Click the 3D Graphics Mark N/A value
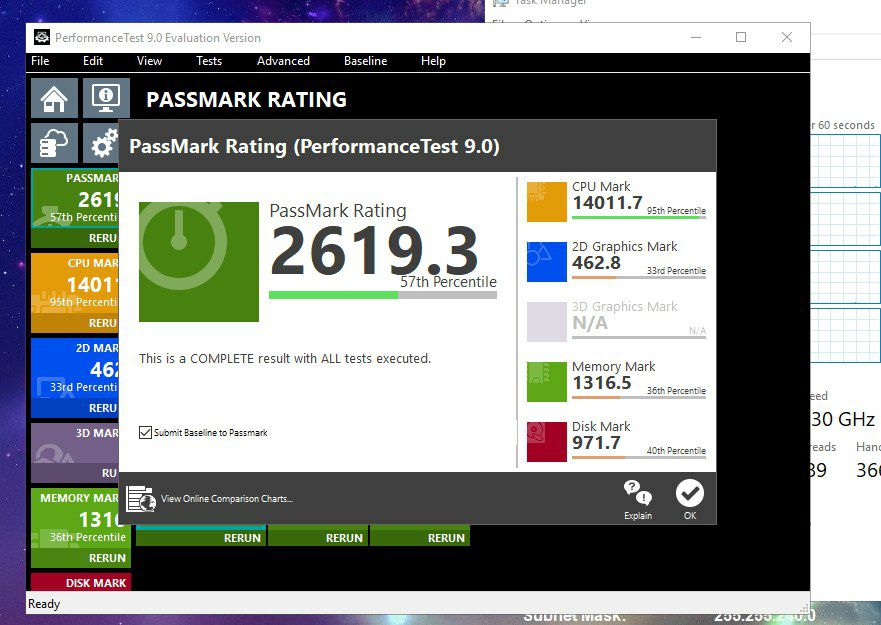Screen dimensions: 881x625 tap(590, 323)
